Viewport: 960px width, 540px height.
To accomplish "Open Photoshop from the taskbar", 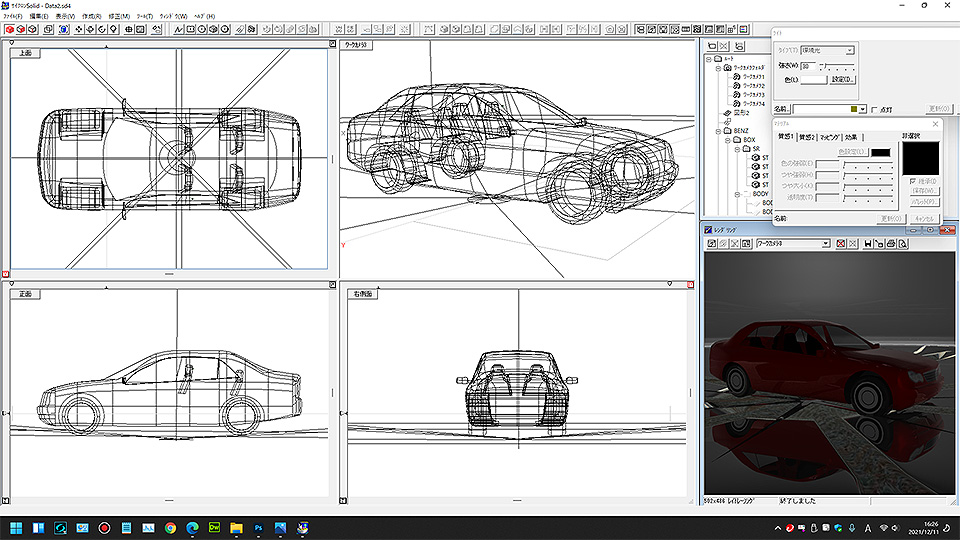I will pos(259,527).
